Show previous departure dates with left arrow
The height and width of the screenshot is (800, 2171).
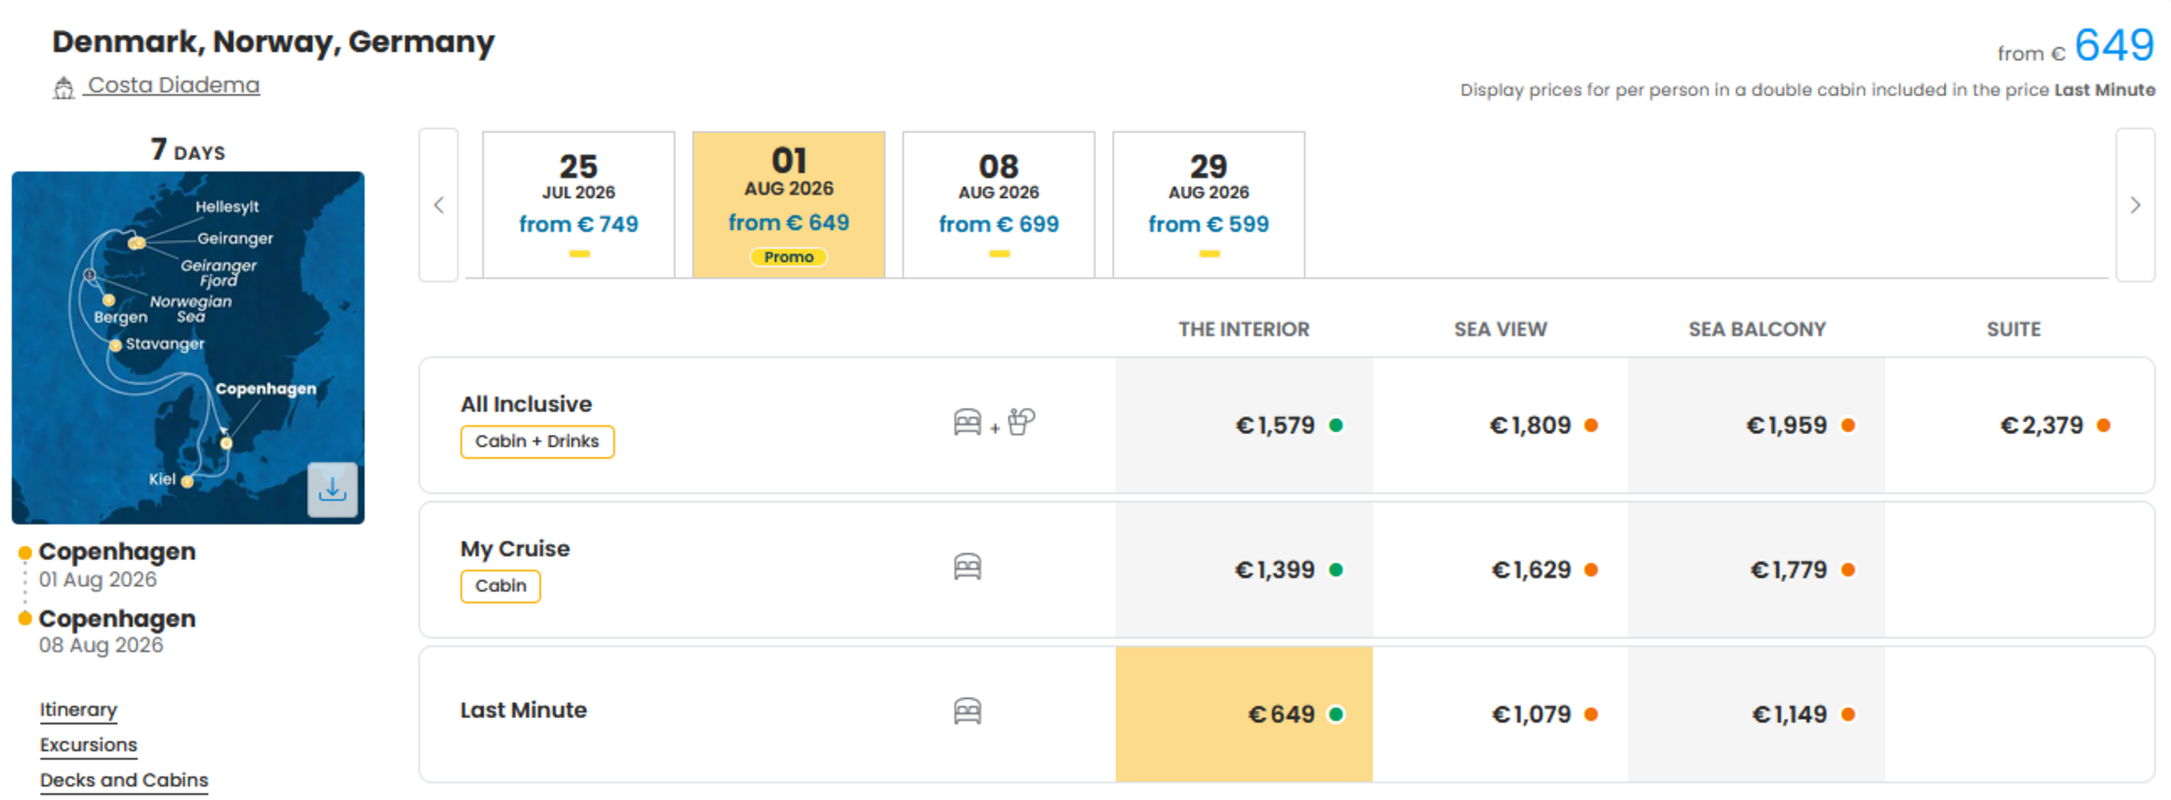(439, 205)
